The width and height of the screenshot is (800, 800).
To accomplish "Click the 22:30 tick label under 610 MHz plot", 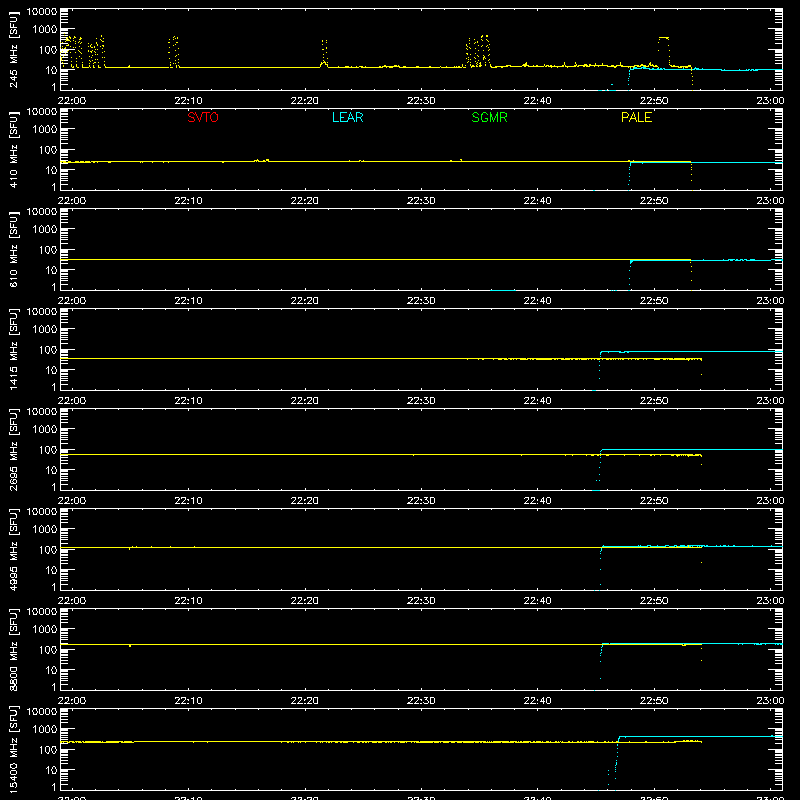I will pyautogui.click(x=421, y=301).
